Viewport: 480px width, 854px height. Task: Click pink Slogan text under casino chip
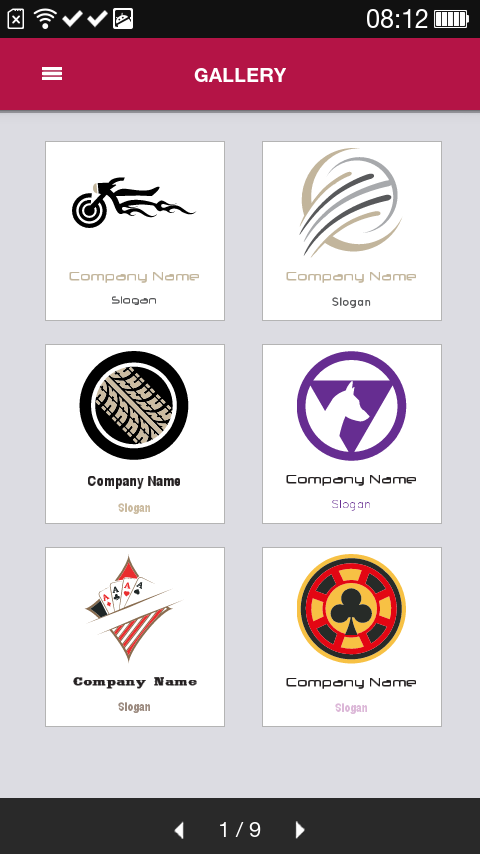[x=351, y=708]
